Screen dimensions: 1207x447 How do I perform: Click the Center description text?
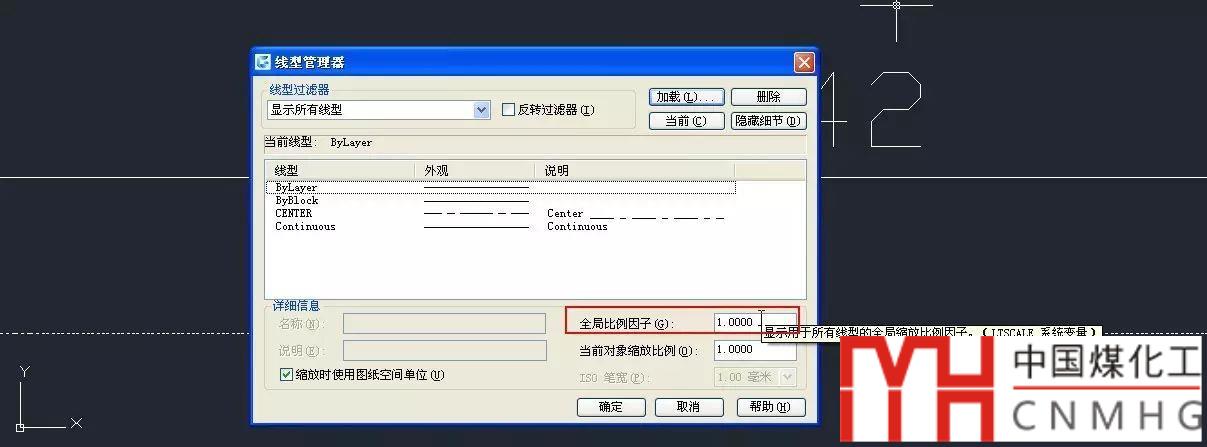click(x=565, y=214)
